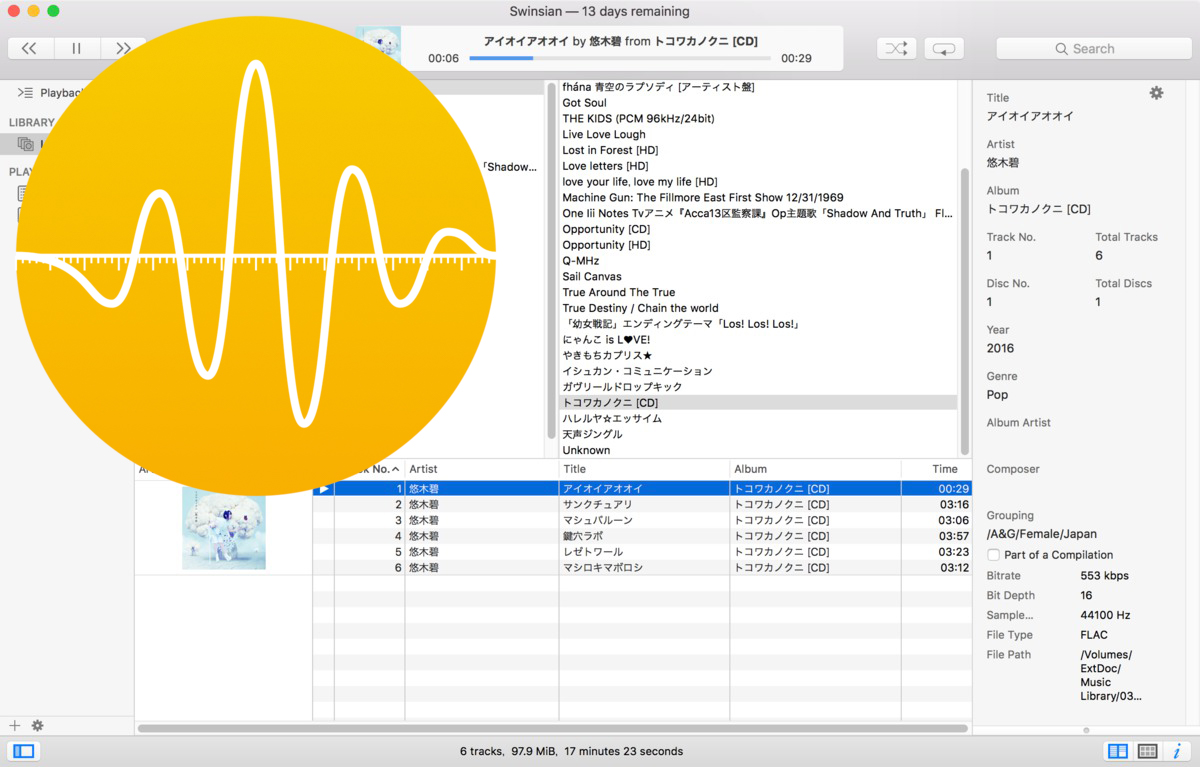Screen dimensions: 1200x767
Task: Click the Search field
Action: 1093,48
